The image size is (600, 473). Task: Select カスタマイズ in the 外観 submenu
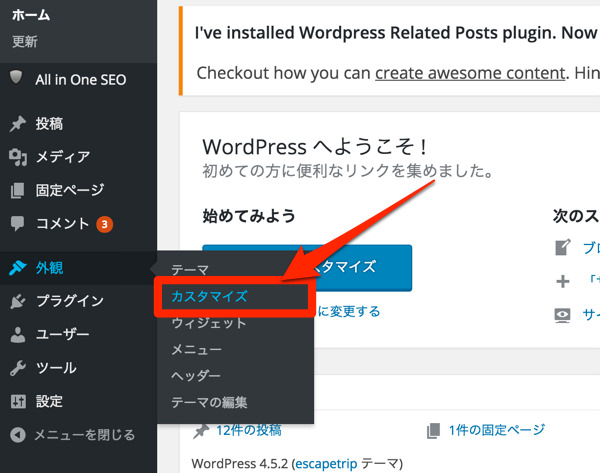[209, 296]
